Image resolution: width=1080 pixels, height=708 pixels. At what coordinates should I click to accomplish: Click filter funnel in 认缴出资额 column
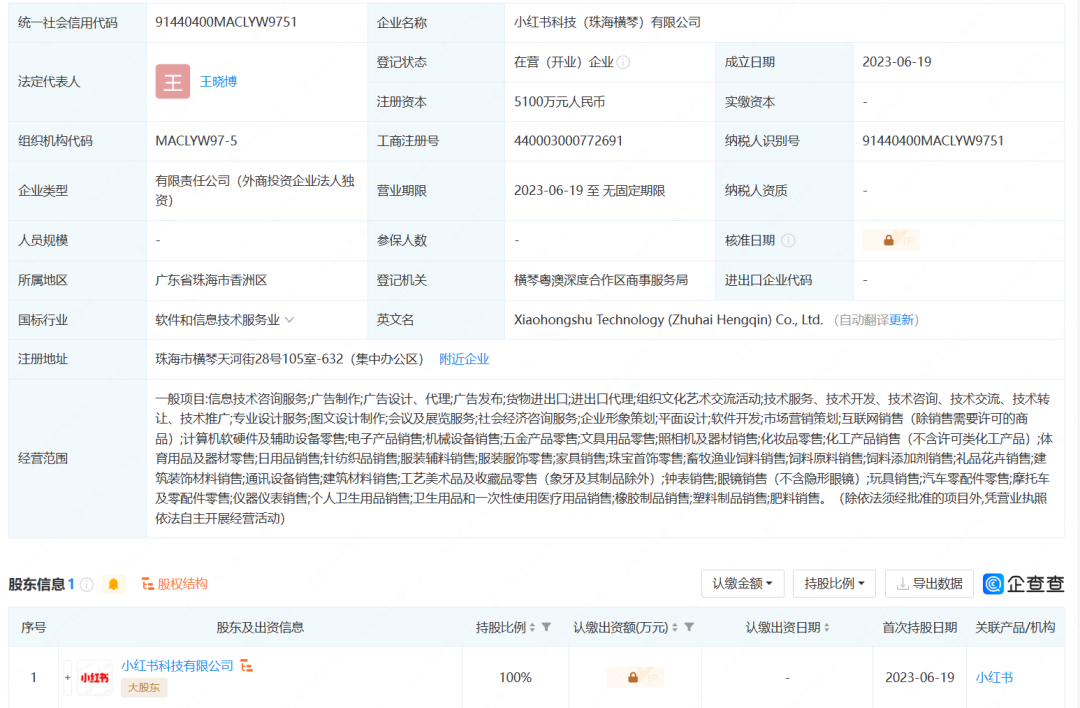689,627
